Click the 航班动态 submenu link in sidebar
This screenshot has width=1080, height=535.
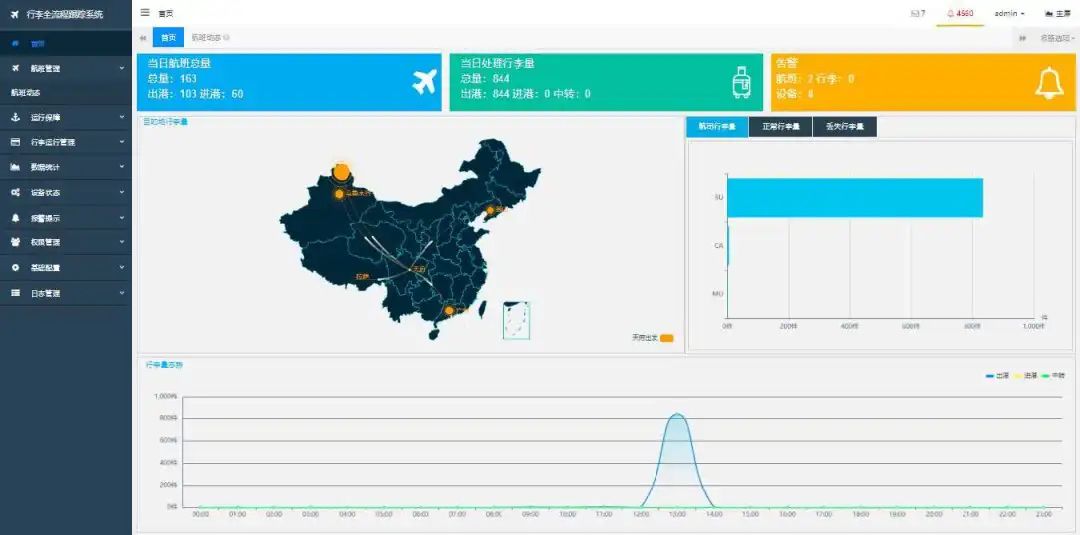click(x=26, y=92)
